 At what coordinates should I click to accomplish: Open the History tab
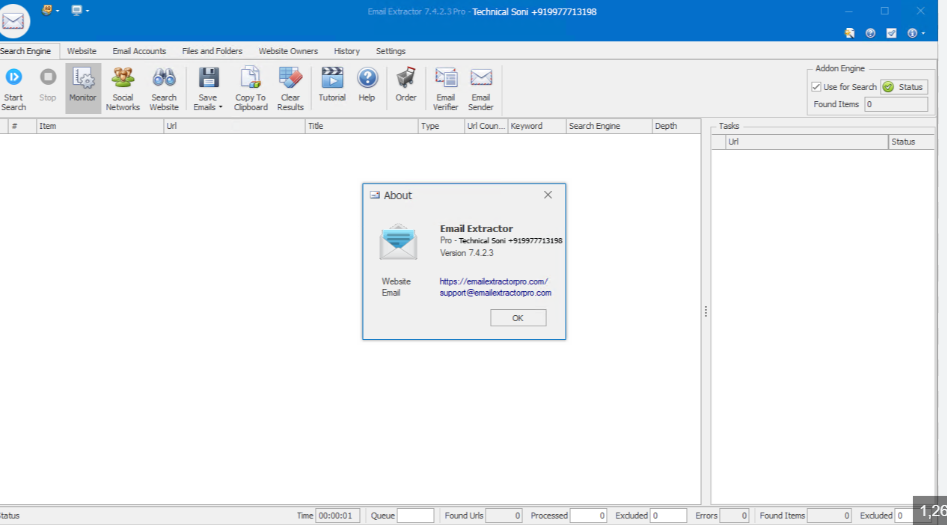[x=347, y=51]
